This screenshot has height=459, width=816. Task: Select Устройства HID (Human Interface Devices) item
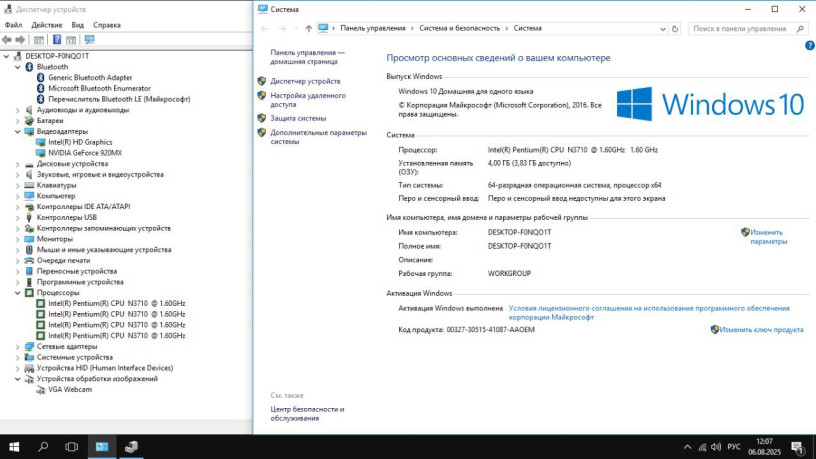(x=105, y=368)
